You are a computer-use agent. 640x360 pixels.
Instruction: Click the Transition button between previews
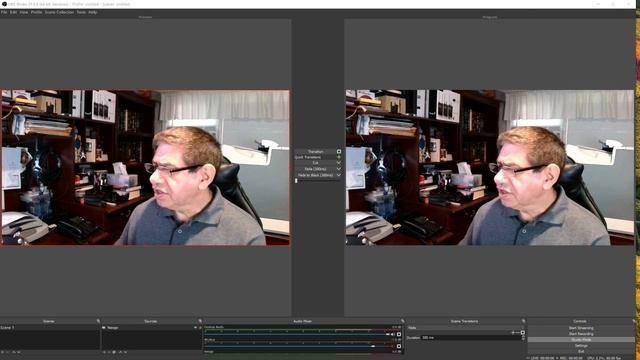[x=315, y=151]
